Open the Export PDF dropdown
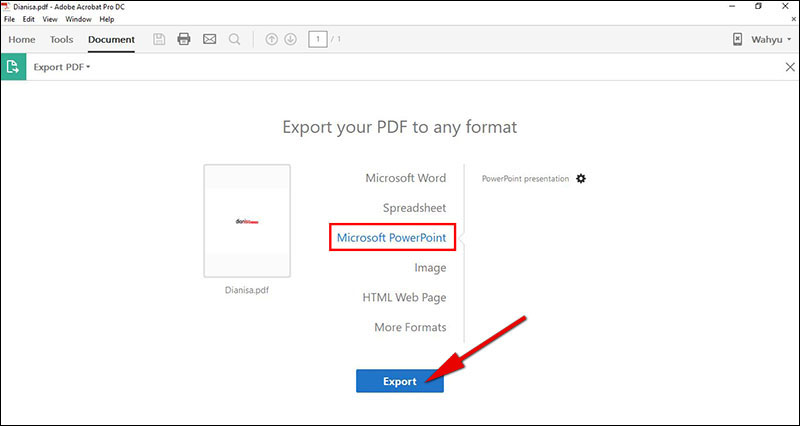800x426 pixels. pos(62,67)
